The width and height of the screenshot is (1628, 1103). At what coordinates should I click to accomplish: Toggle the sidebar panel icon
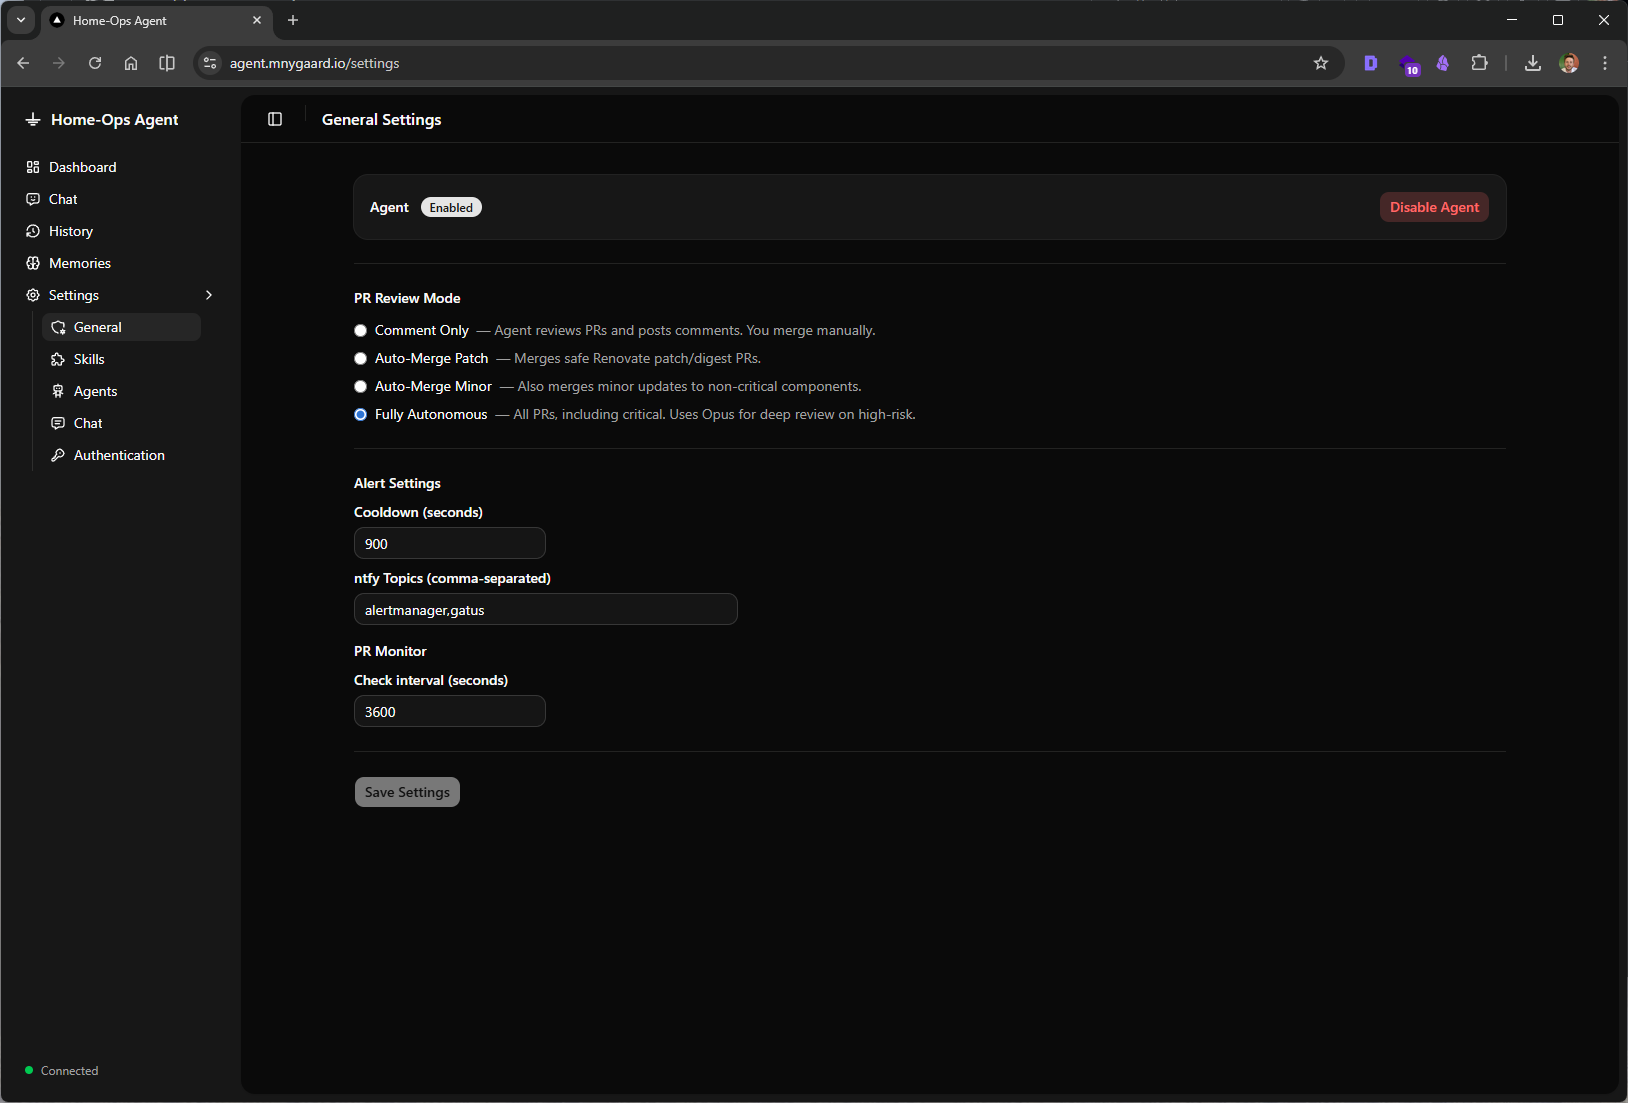[x=275, y=119]
